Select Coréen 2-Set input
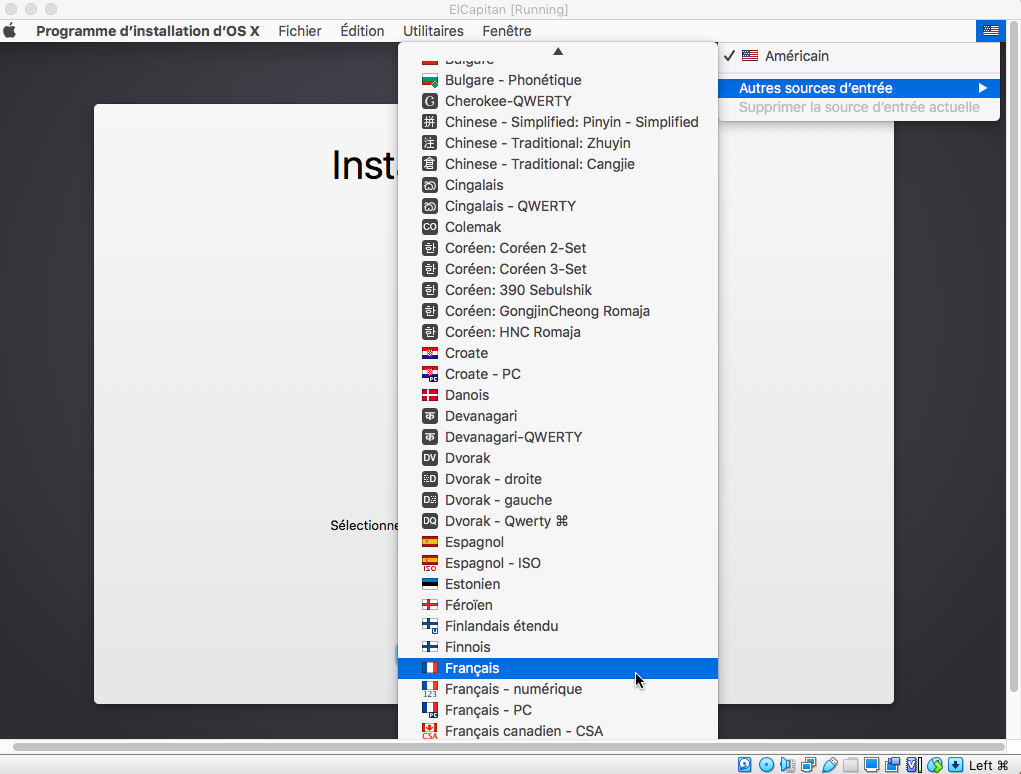 [x=557, y=248]
